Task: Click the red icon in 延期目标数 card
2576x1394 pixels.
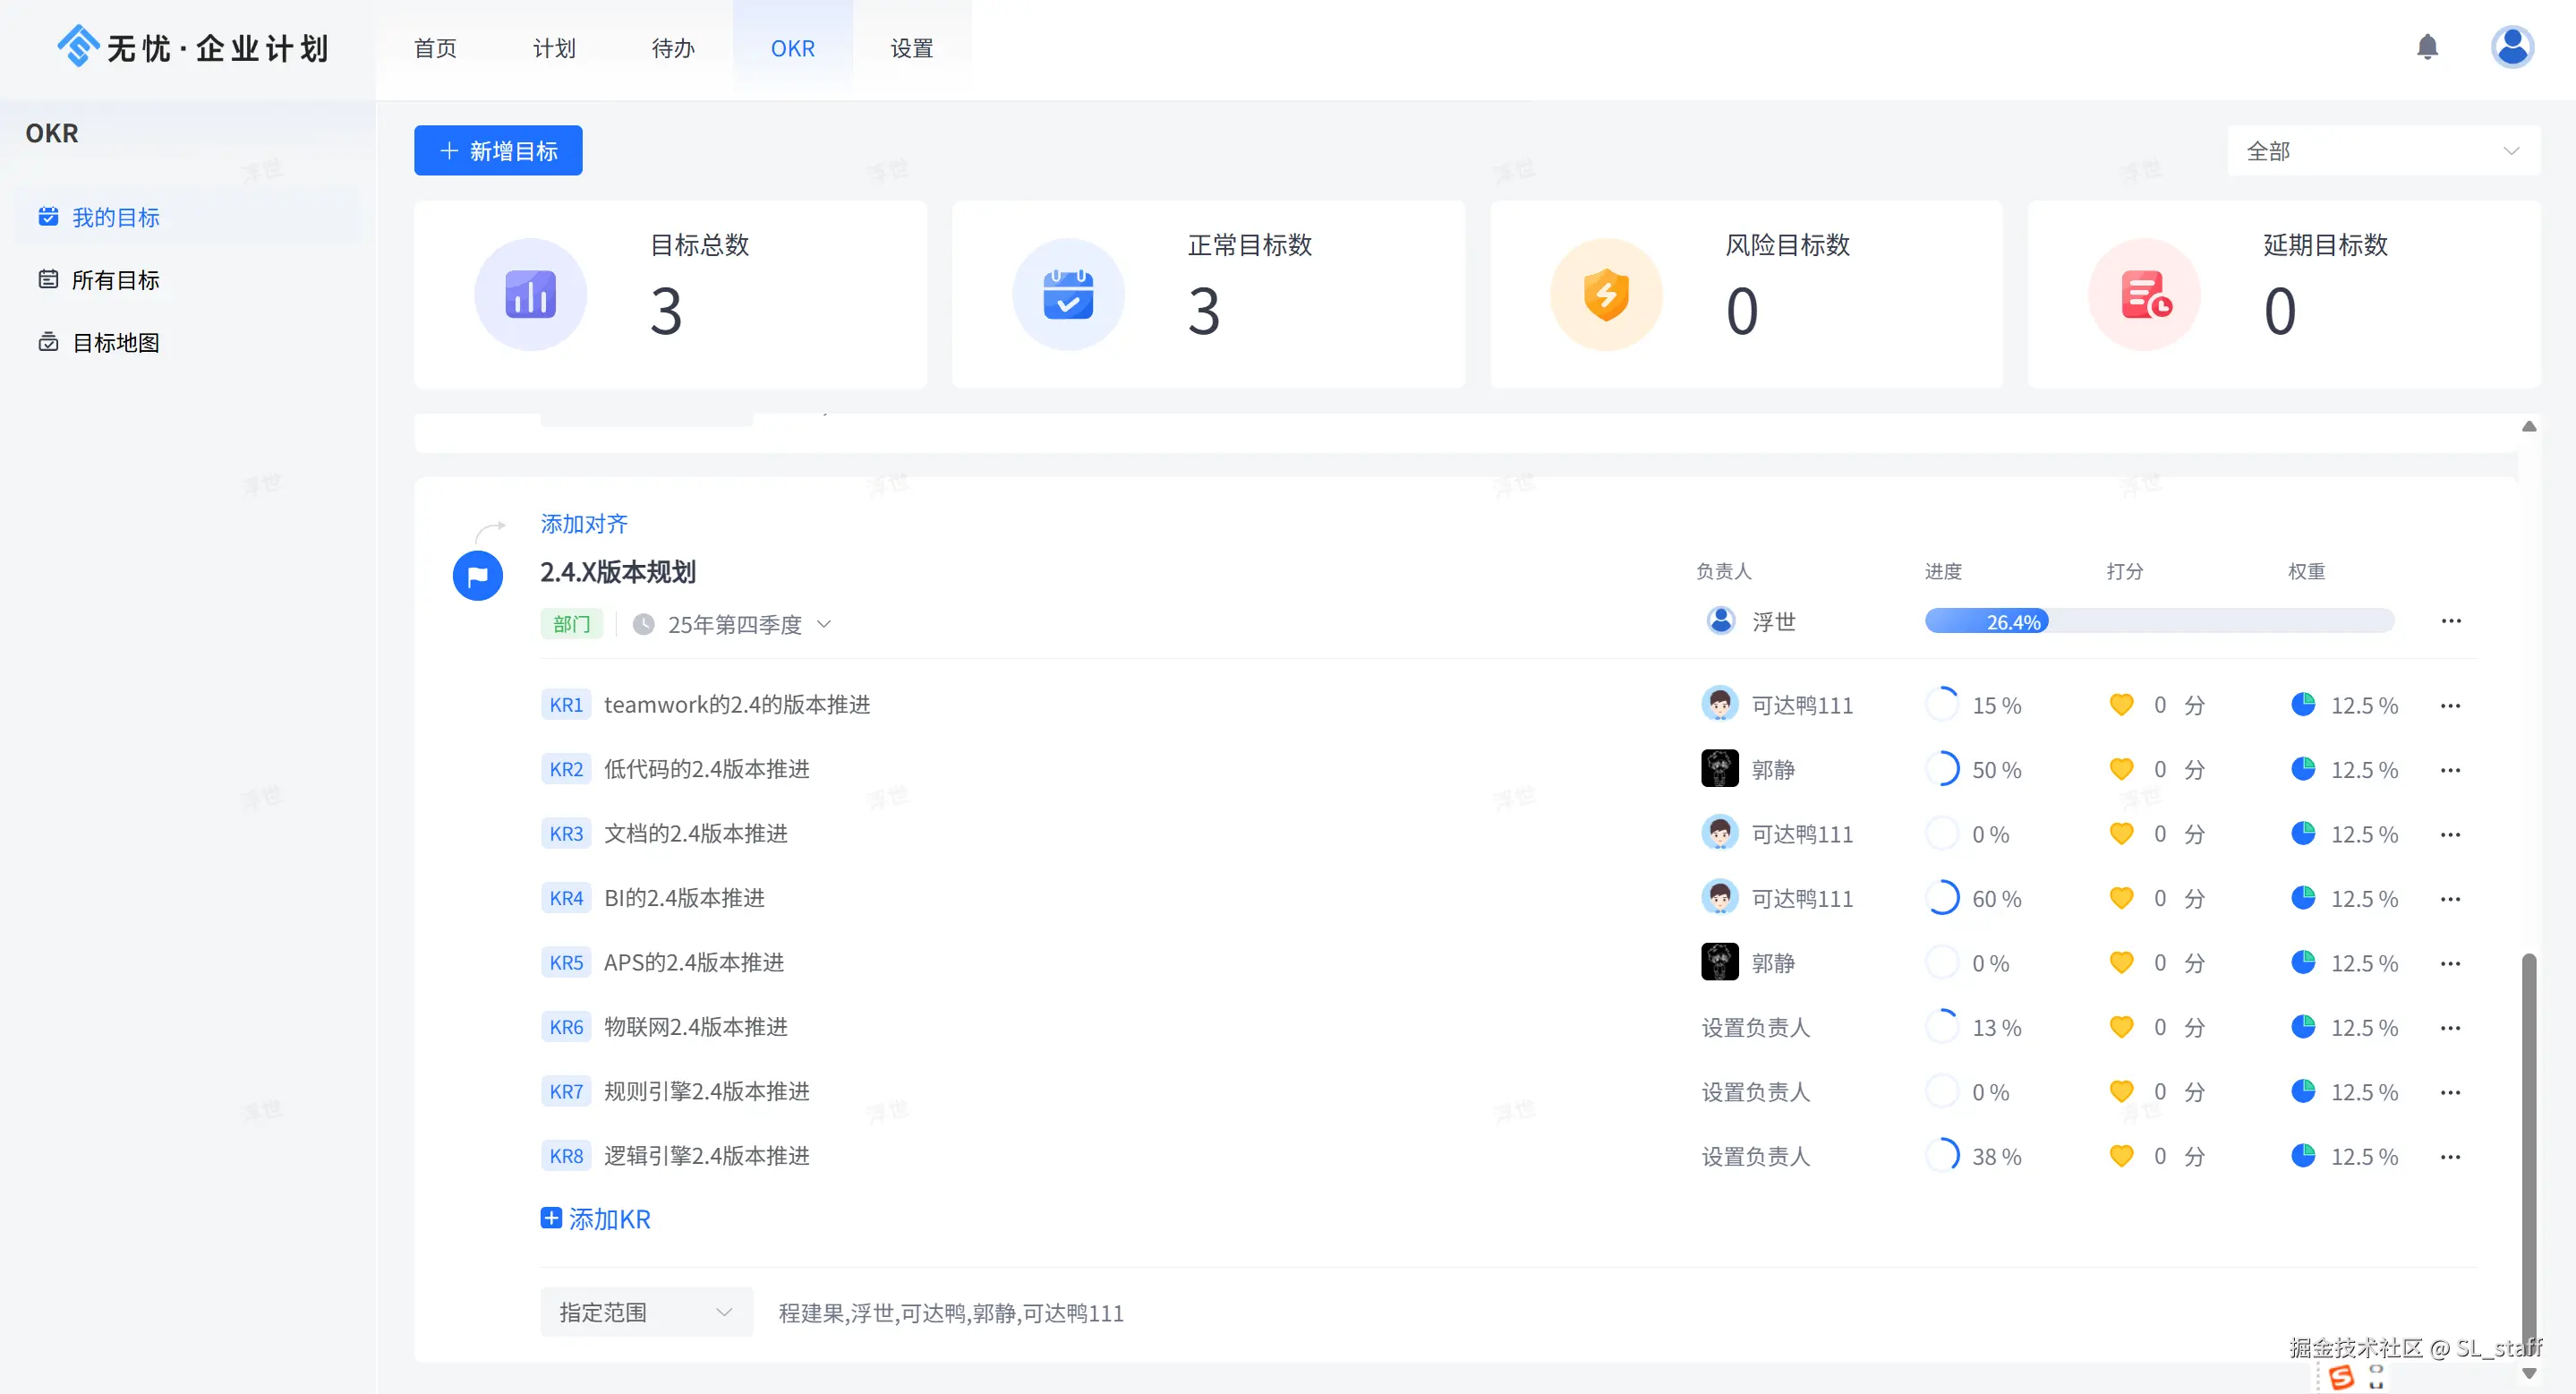Action: tap(2144, 295)
